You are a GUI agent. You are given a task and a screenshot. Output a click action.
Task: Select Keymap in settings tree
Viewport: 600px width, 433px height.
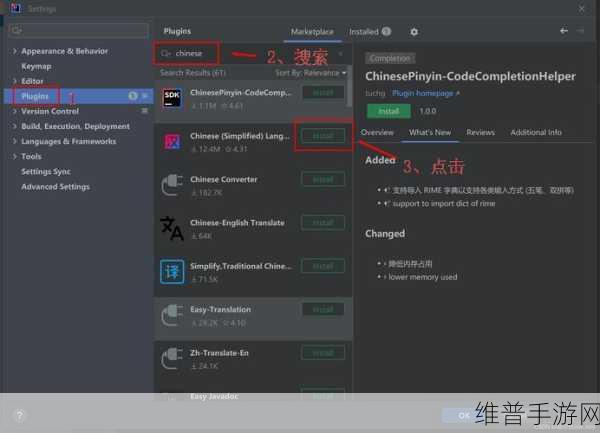point(36,66)
